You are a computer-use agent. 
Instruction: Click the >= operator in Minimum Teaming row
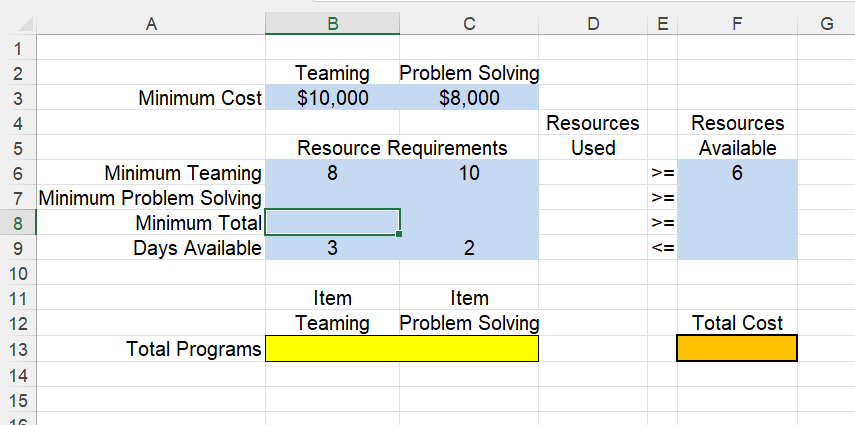tap(663, 173)
